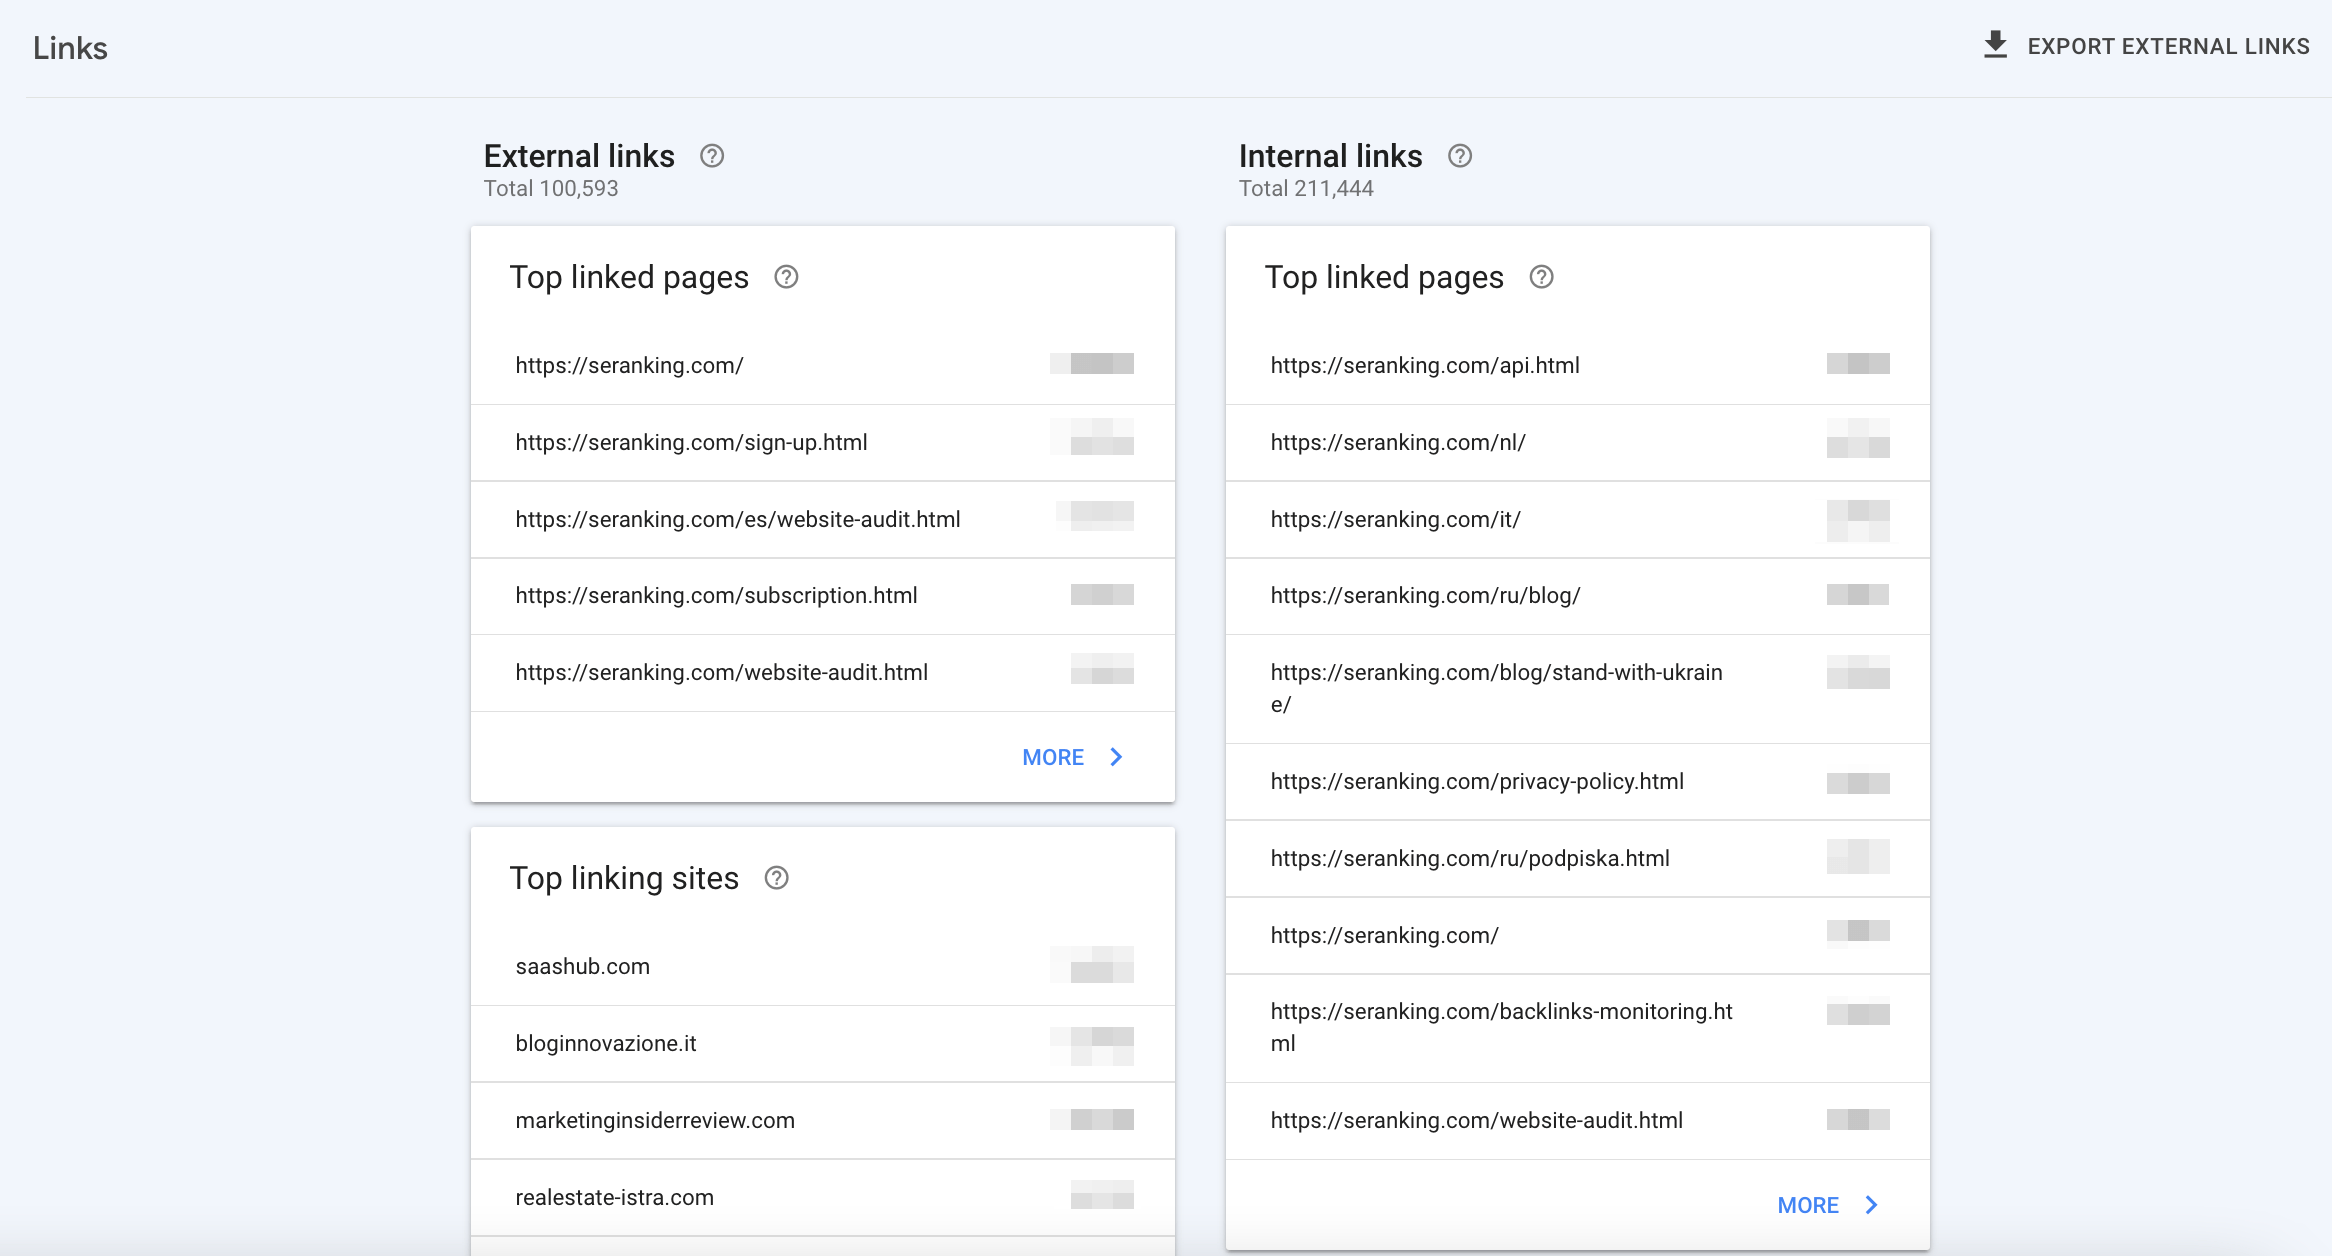Click help icon next to Top linking sites
This screenshot has width=2332, height=1256.
pos(777,878)
